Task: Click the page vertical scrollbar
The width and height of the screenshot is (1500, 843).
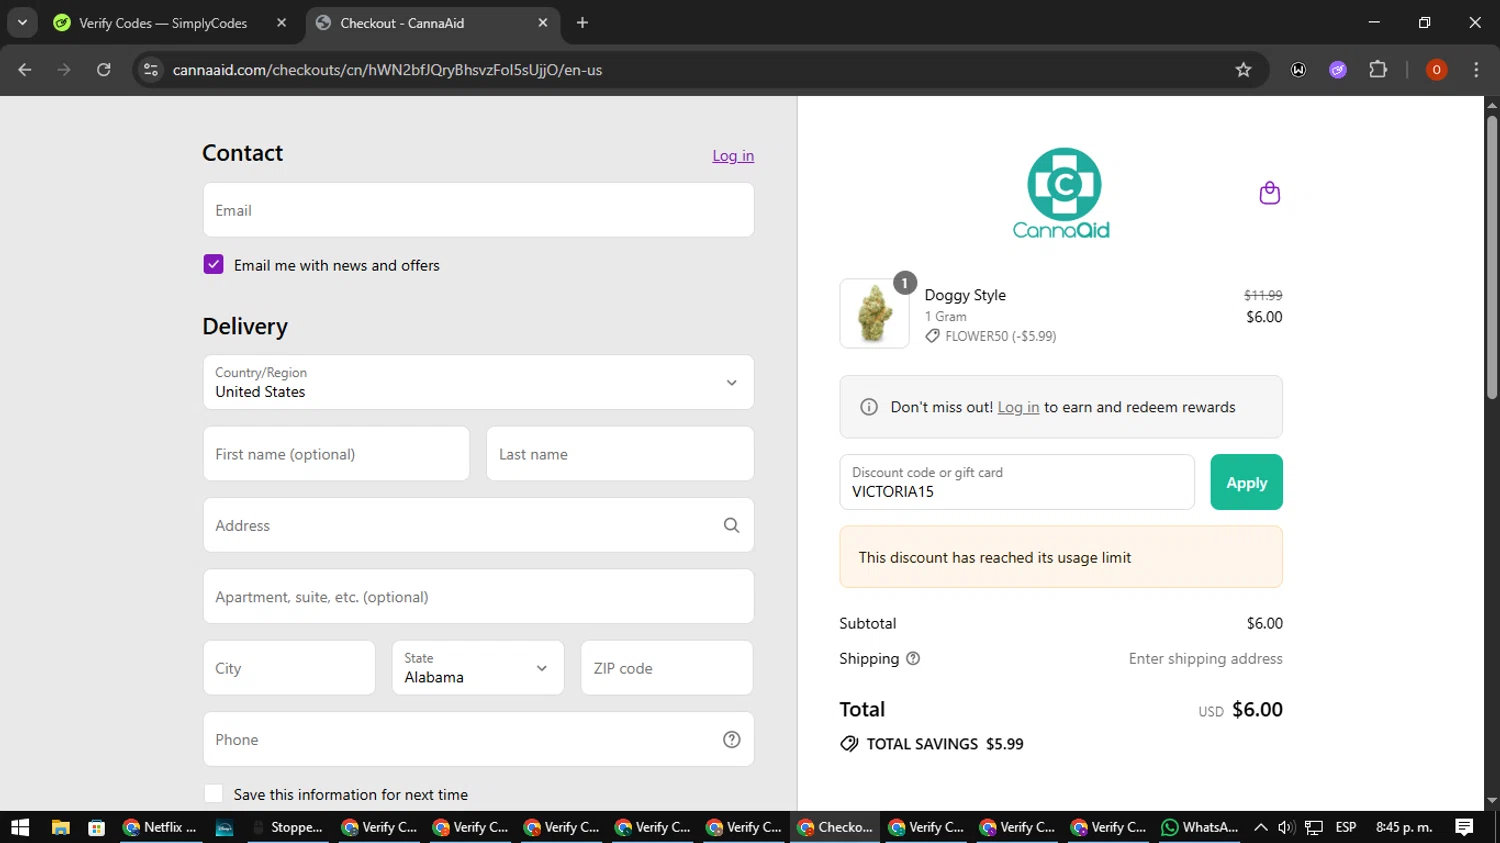Action: (1492, 260)
